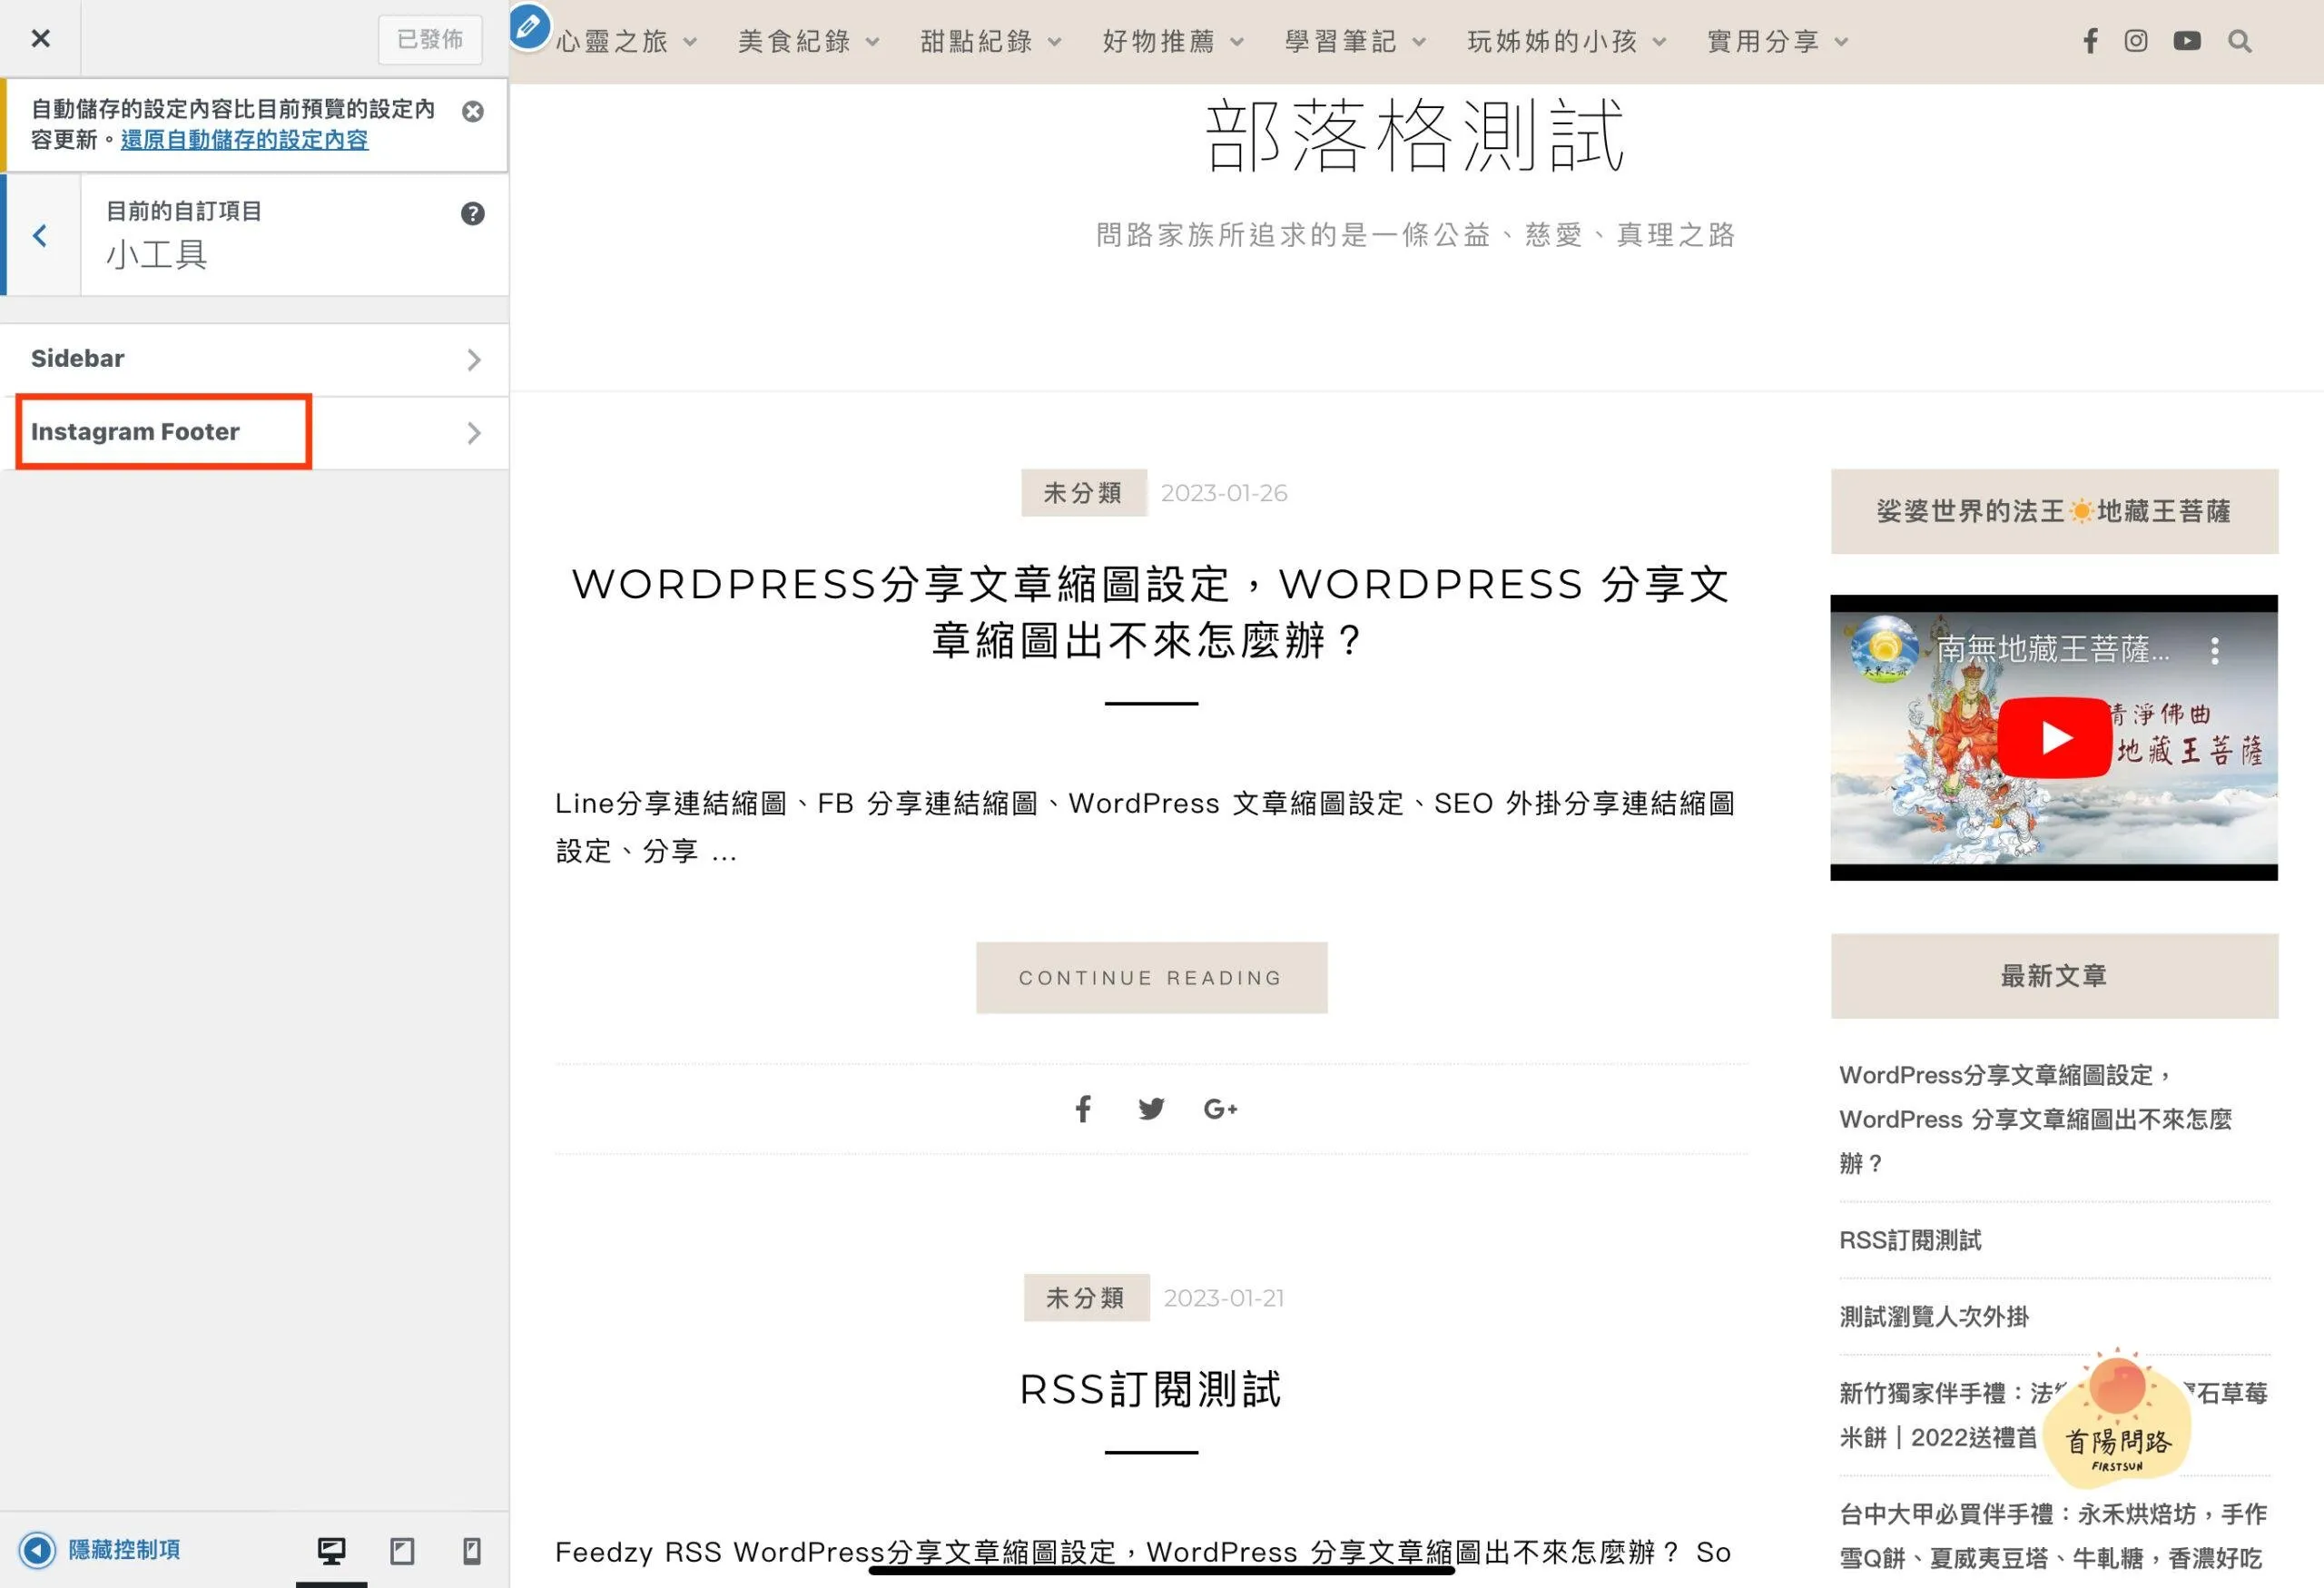Switch to desktop preview mode
This screenshot has height=1588, width=2324.
(x=331, y=1551)
